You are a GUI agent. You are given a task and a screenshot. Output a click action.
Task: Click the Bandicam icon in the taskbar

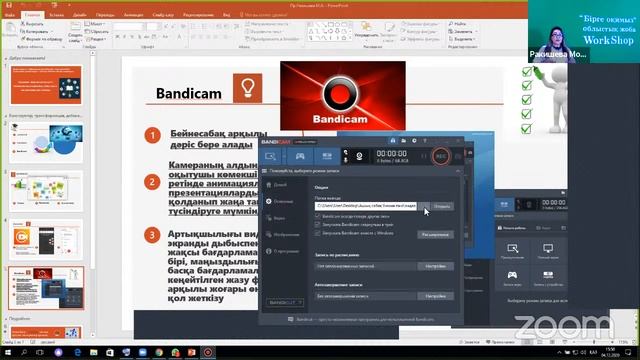coord(208,352)
